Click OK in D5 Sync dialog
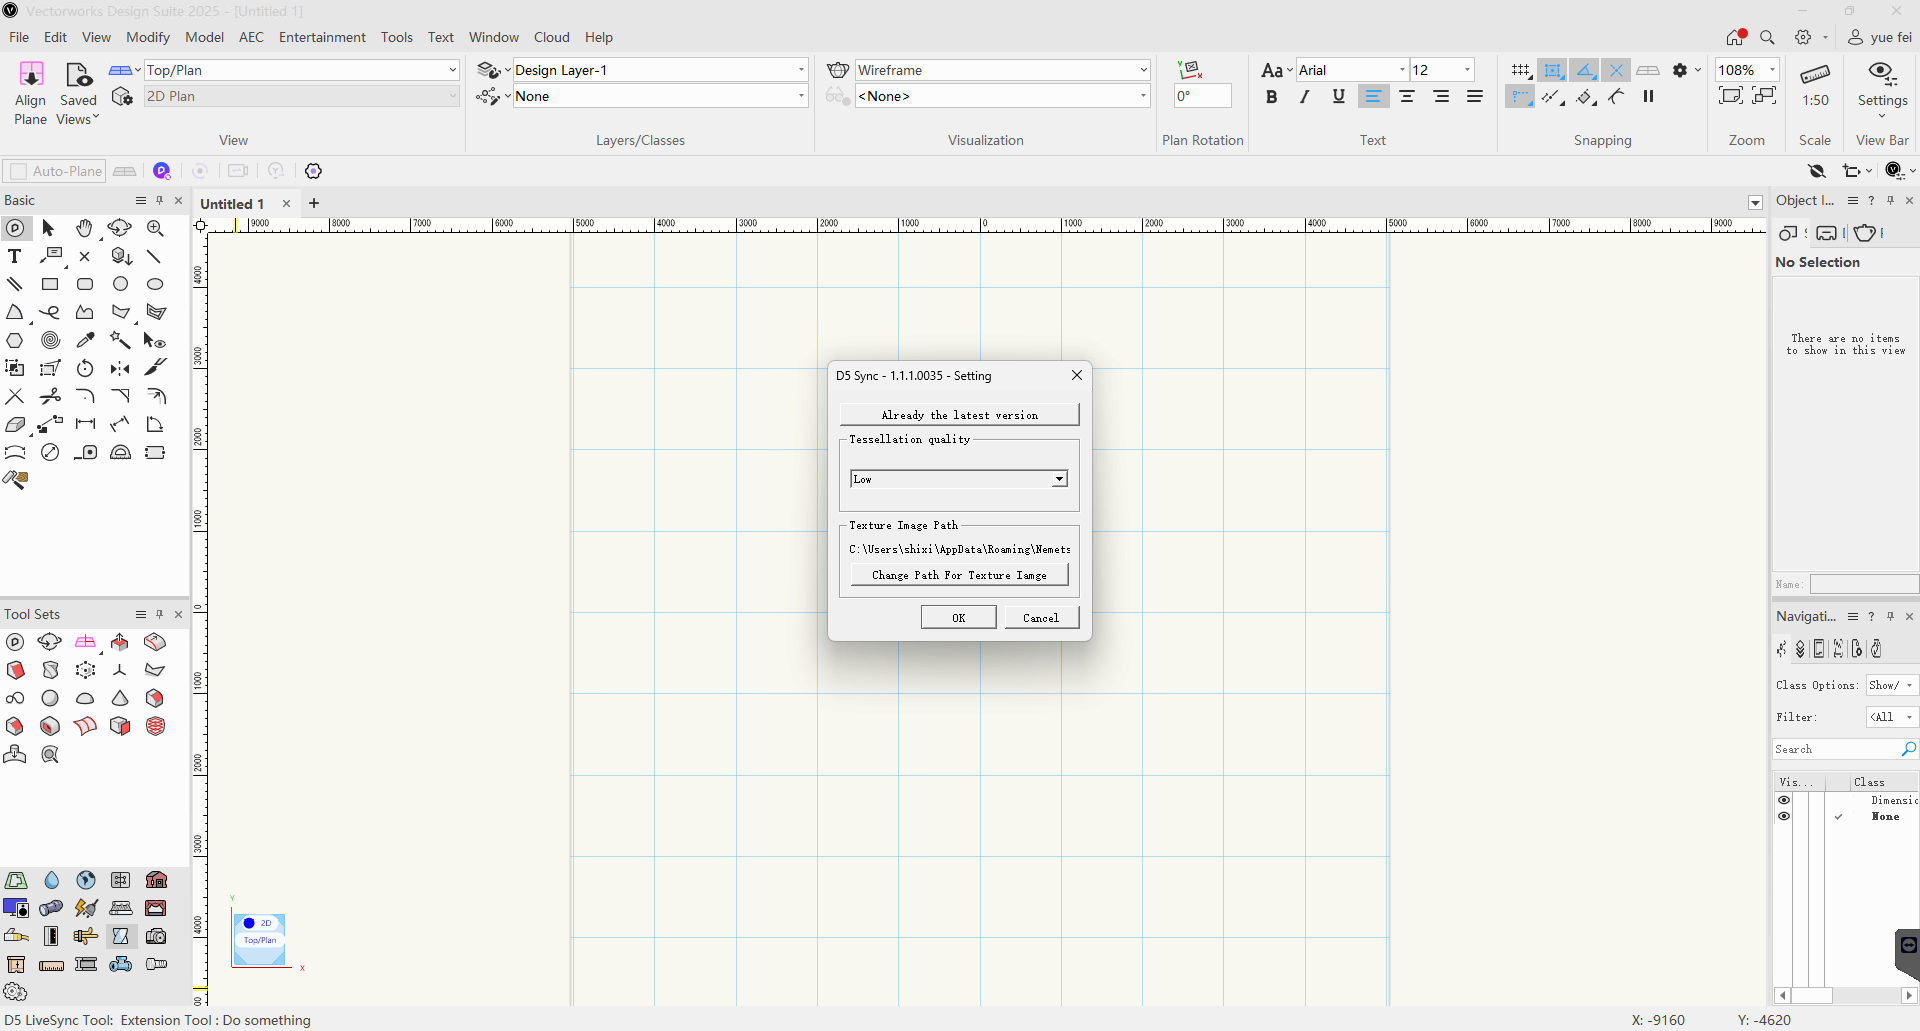Viewport: 1920px width, 1031px height. pyautogui.click(x=958, y=618)
